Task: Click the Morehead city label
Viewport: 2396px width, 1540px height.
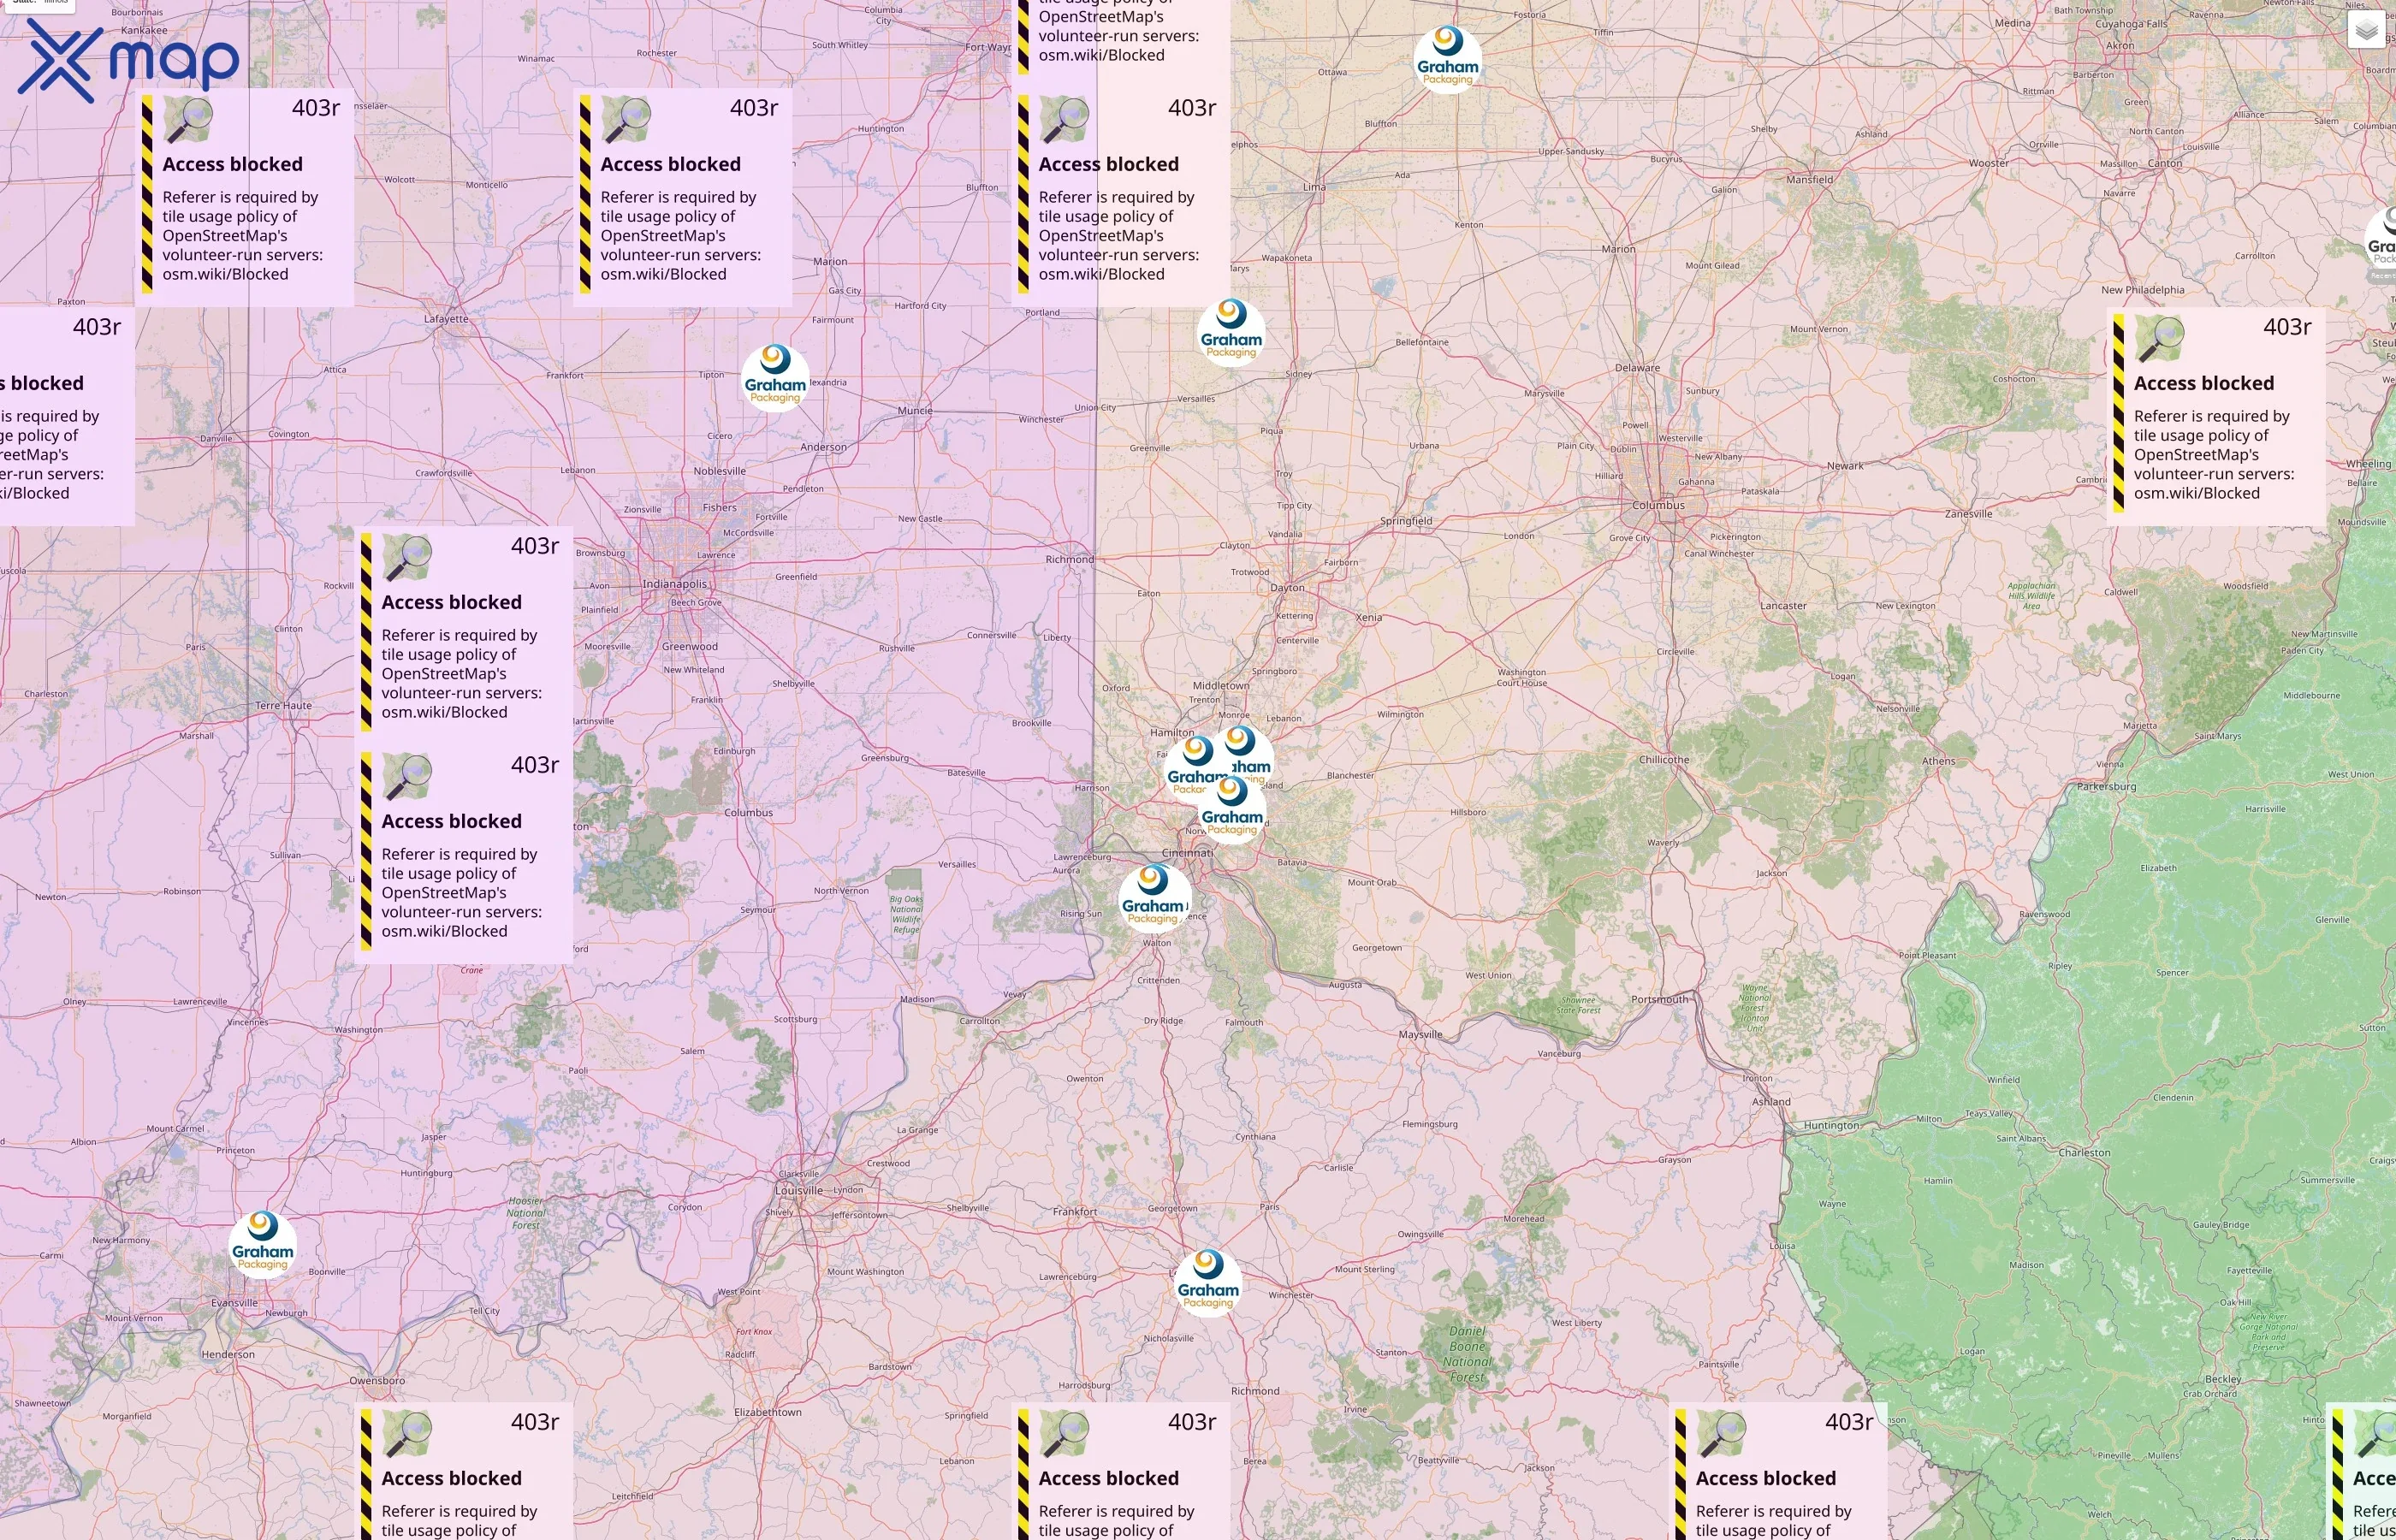Action: 1523,1219
